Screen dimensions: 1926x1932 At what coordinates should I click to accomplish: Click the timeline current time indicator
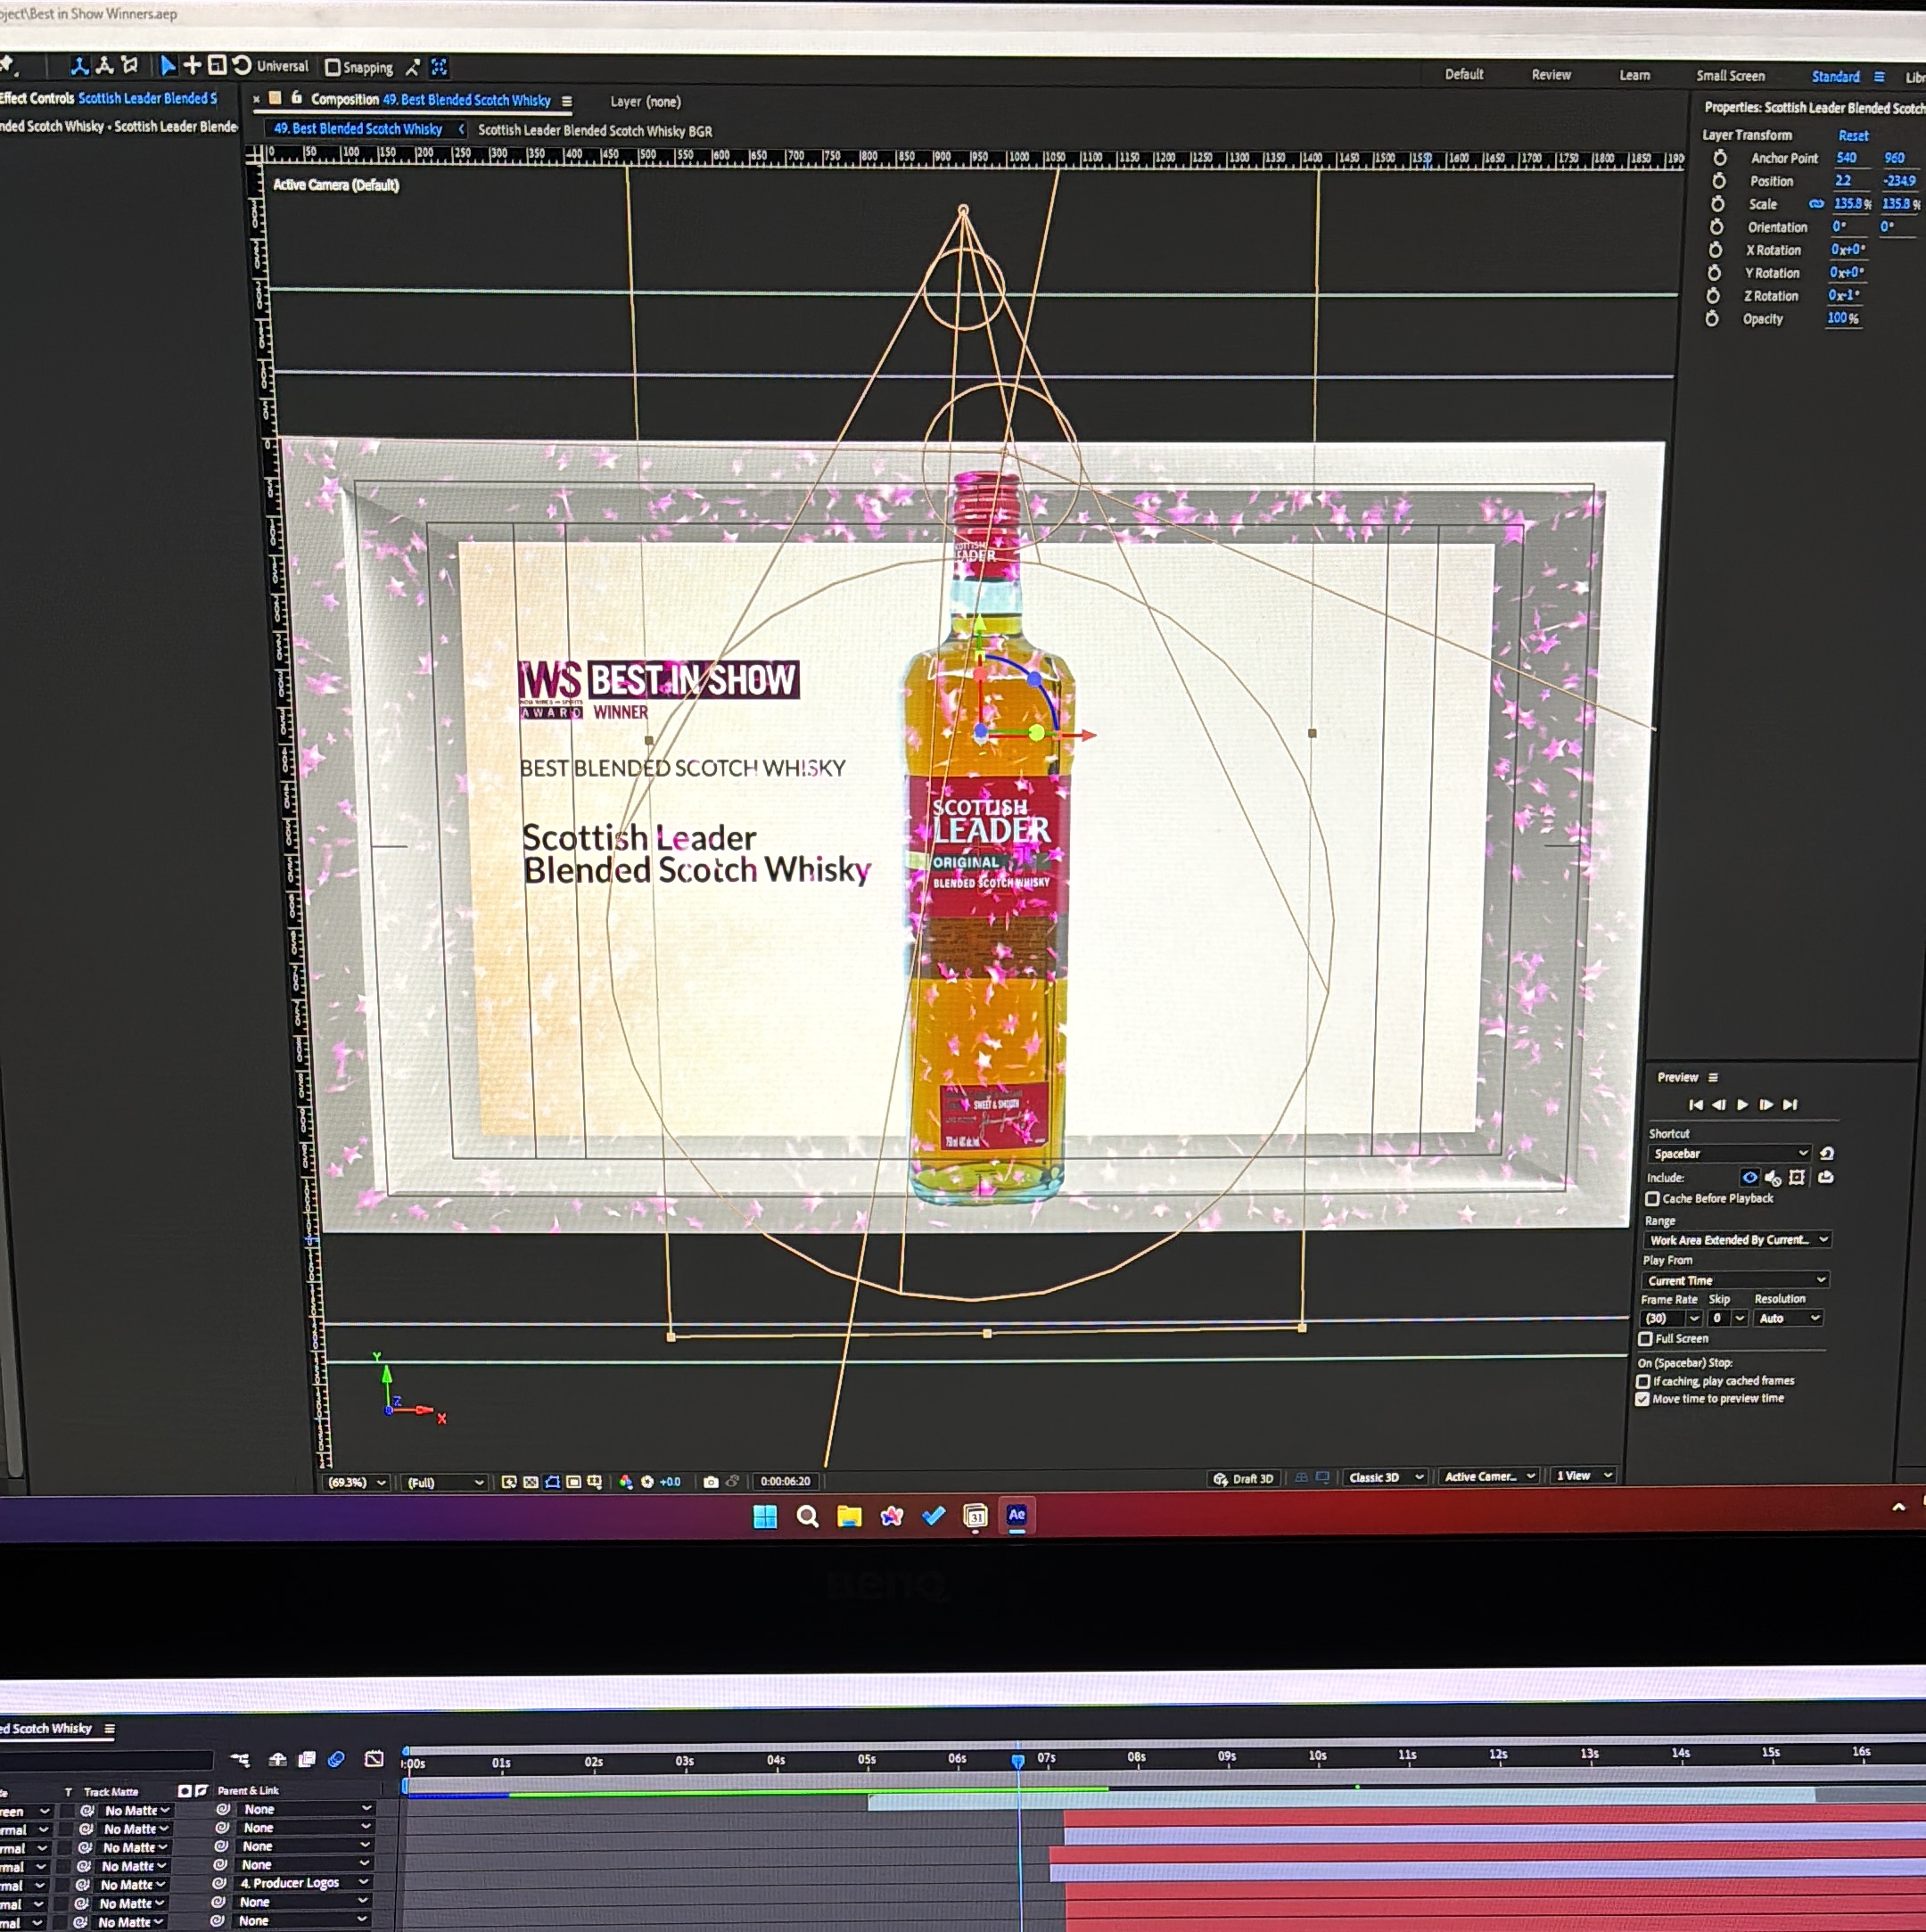(x=1017, y=1761)
